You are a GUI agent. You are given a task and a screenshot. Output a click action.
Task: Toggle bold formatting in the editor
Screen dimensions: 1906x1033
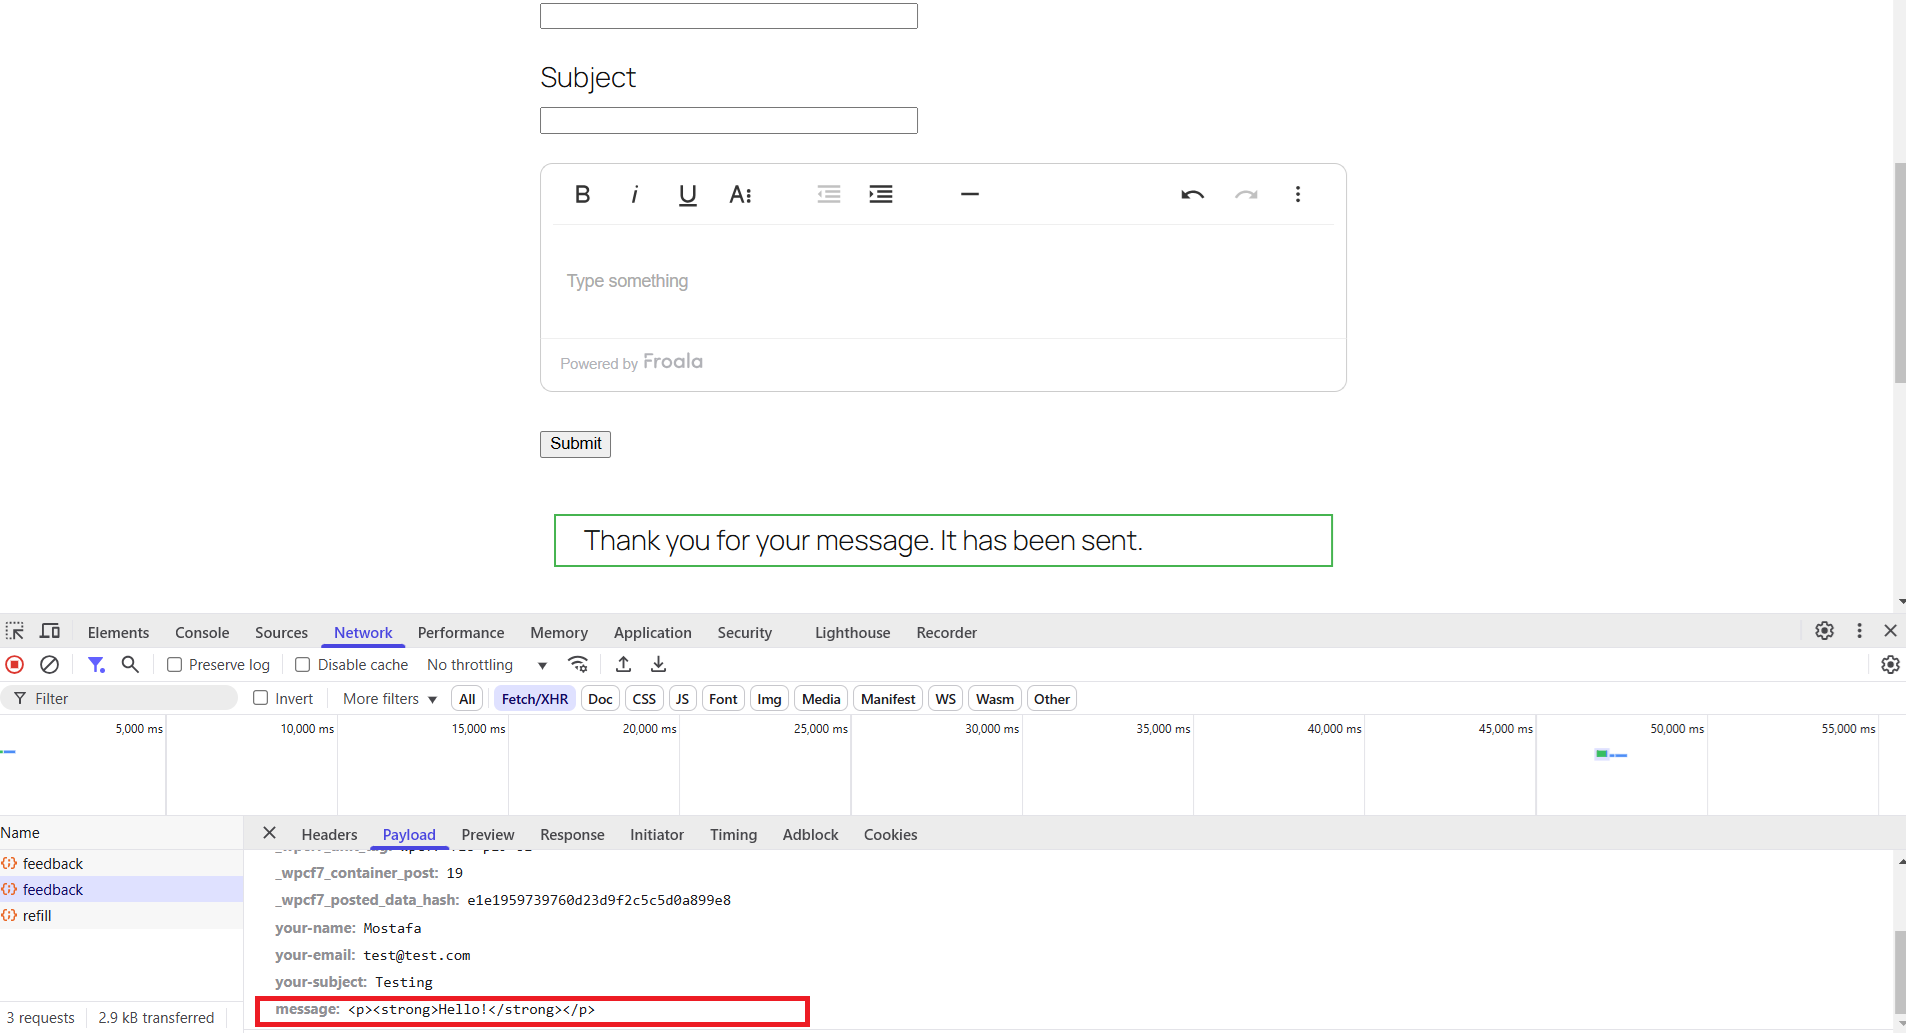tap(581, 194)
